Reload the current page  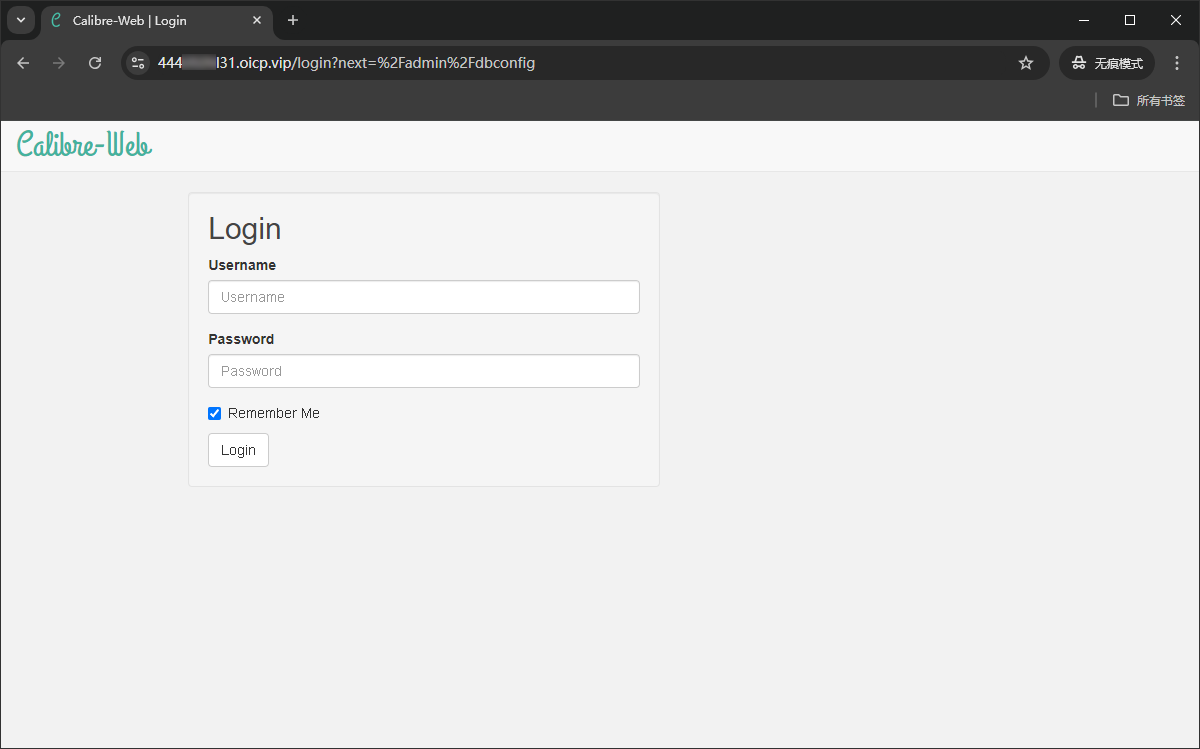tap(95, 63)
